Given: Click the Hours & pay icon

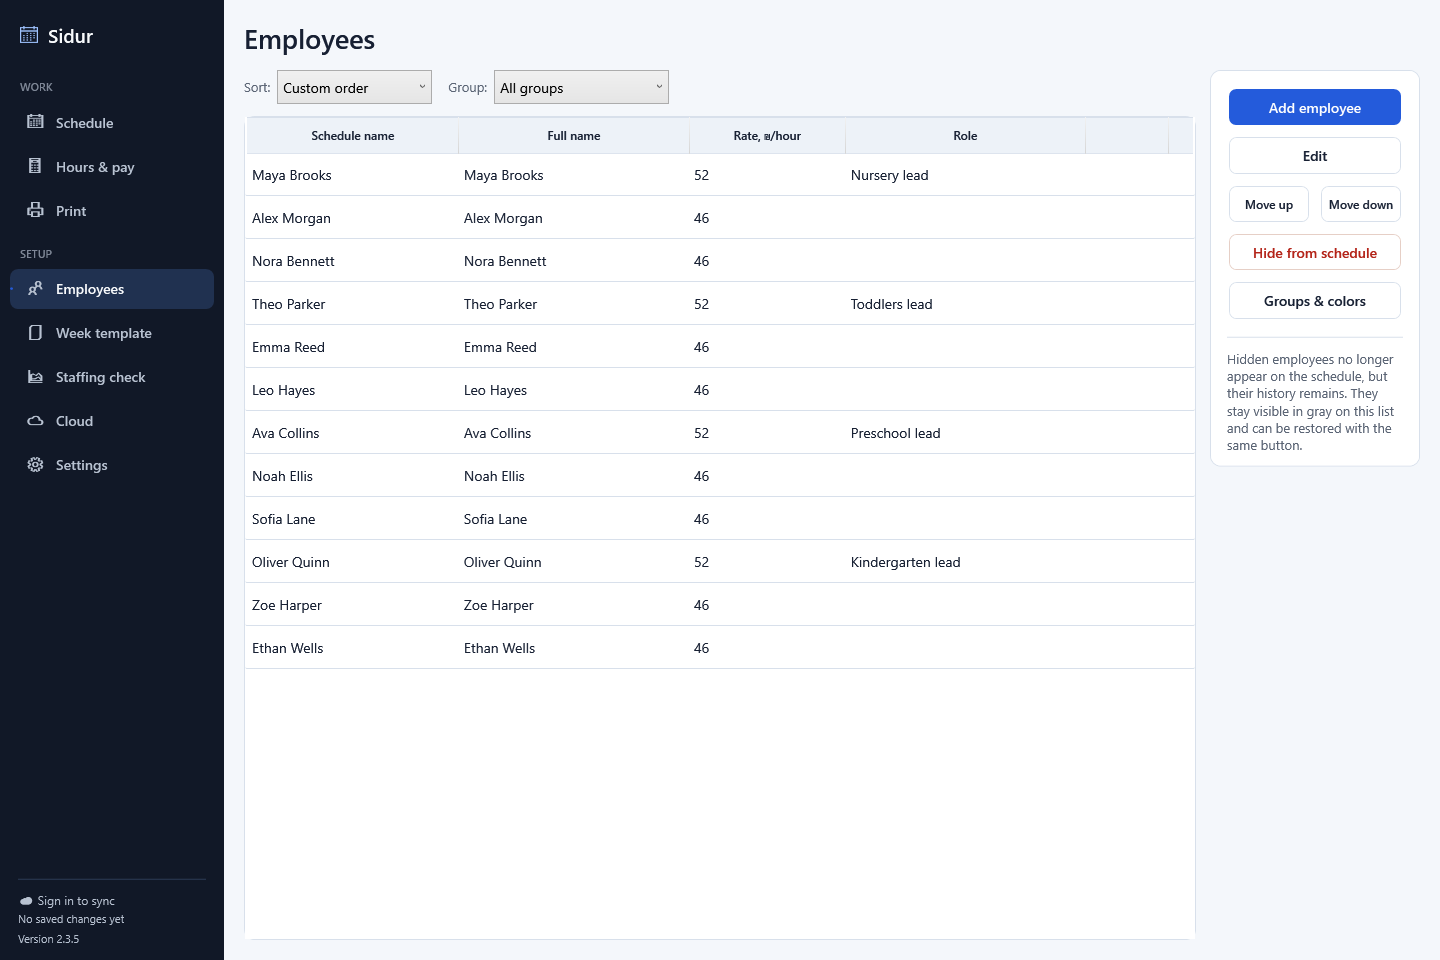Looking at the screenshot, I should (x=35, y=166).
